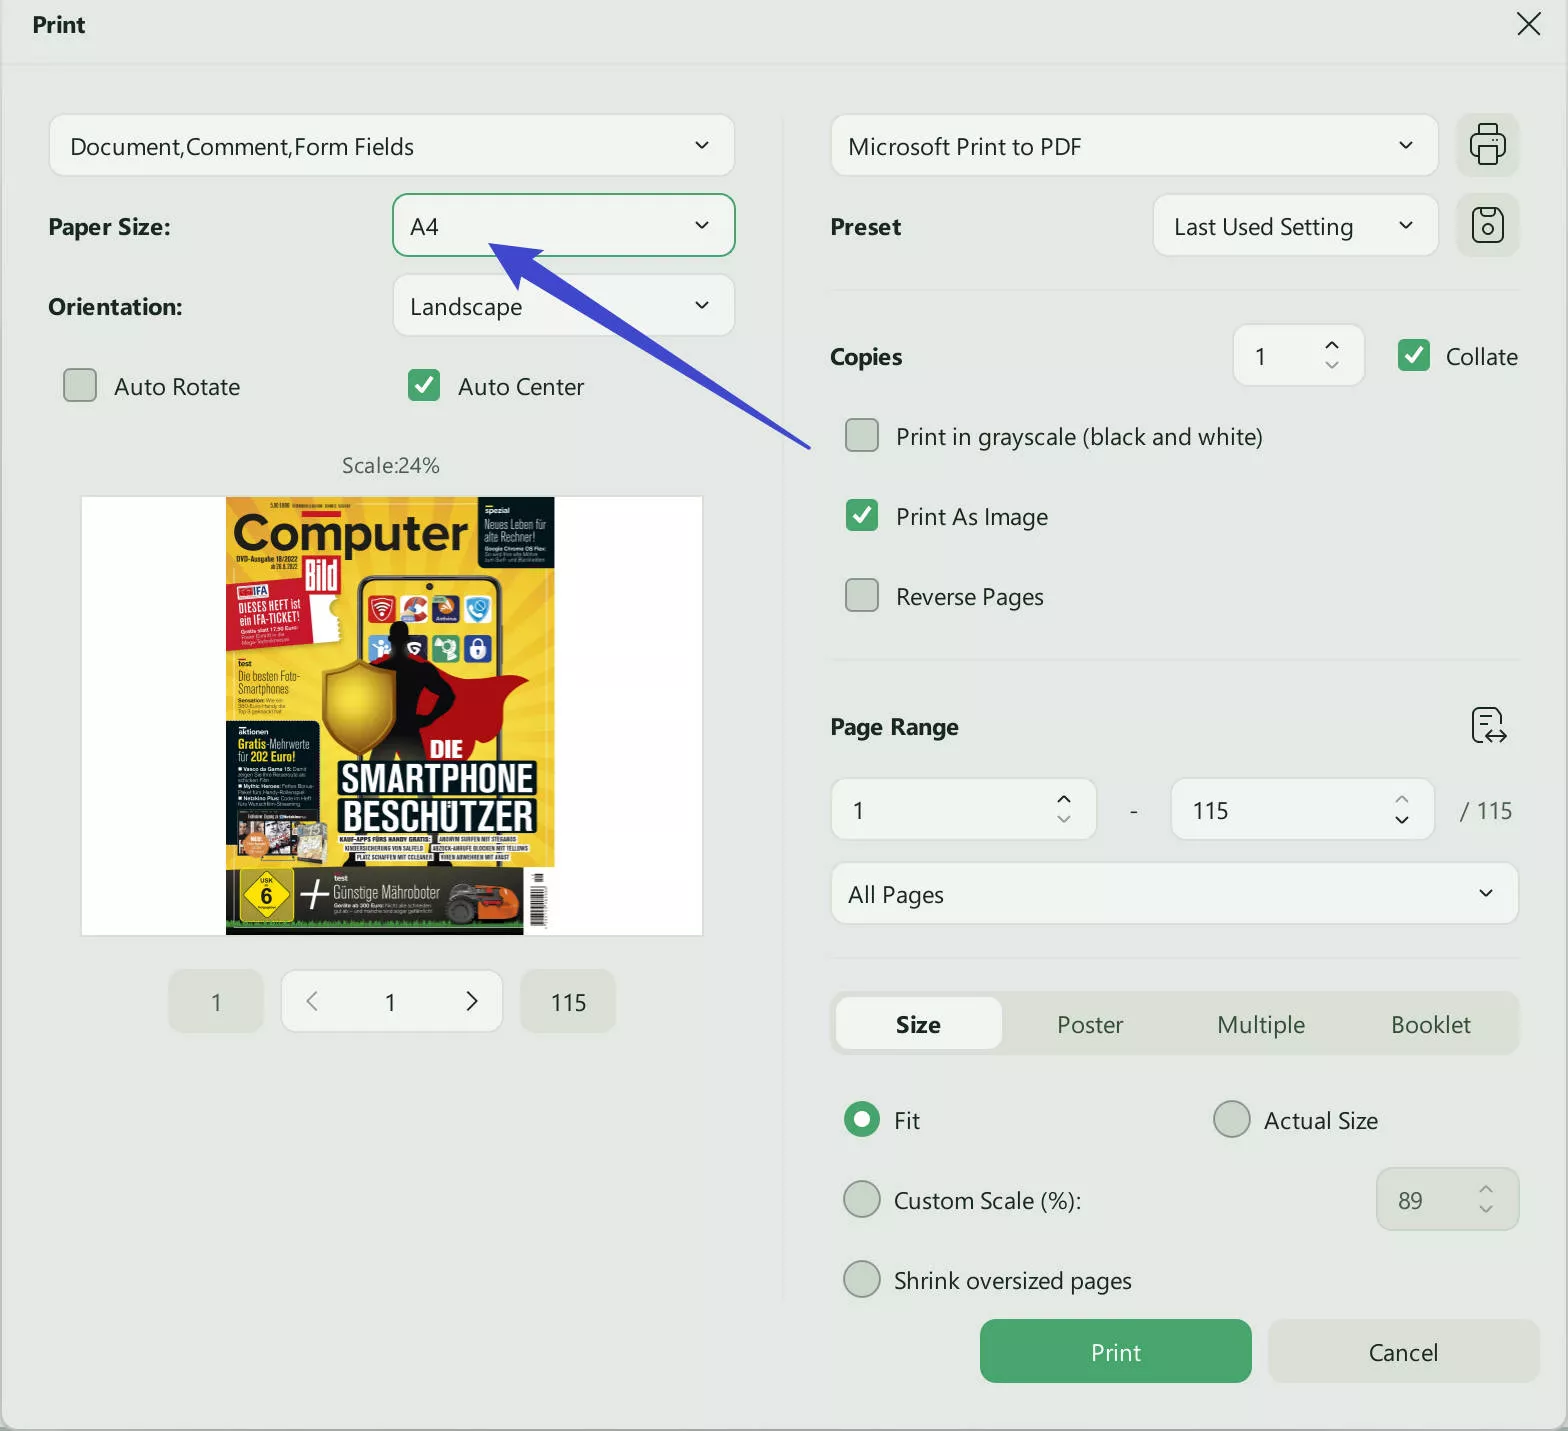Switch to the Booklet tab
The width and height of the screenshot is (1568, 1431).
tap(1430, 1024)
